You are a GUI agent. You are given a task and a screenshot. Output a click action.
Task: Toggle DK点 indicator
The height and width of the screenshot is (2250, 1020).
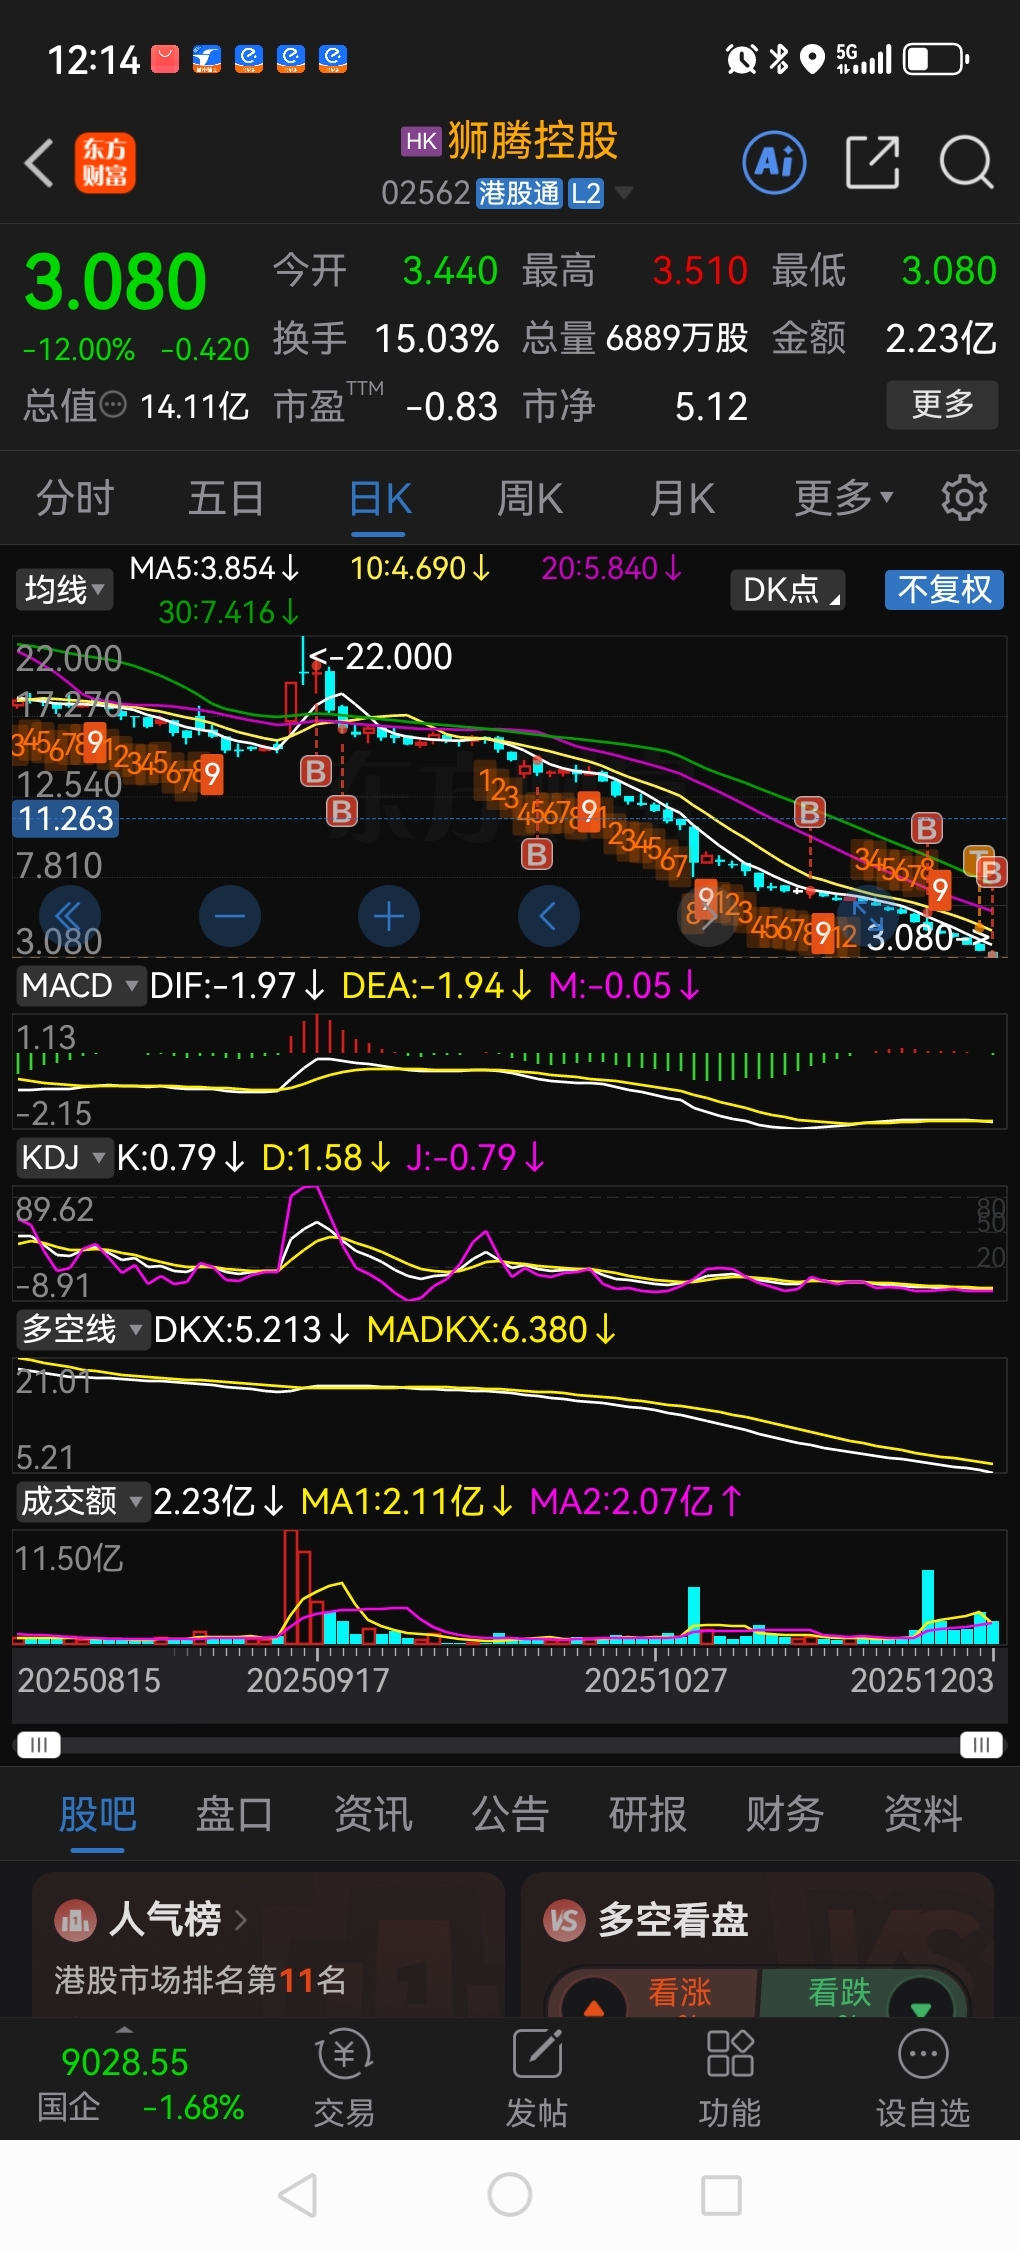tap(787, 589)
